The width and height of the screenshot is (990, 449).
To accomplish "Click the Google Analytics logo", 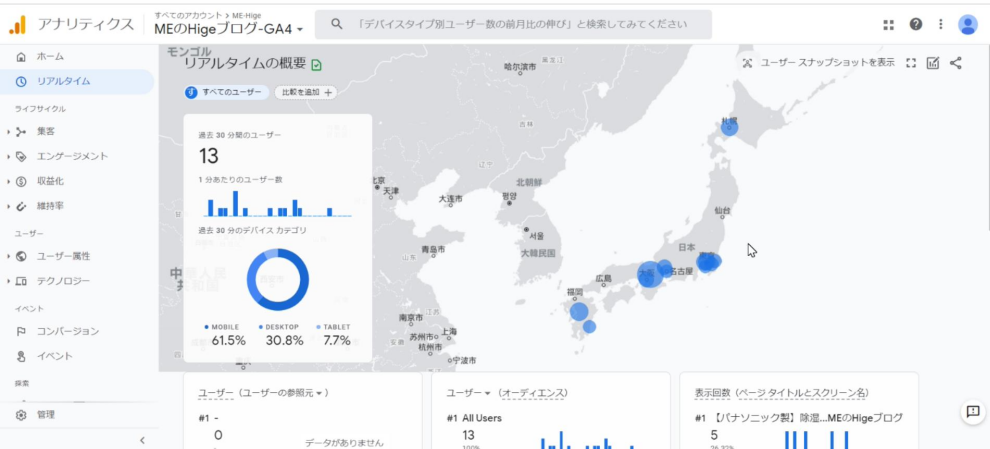I will click(17, 25).
